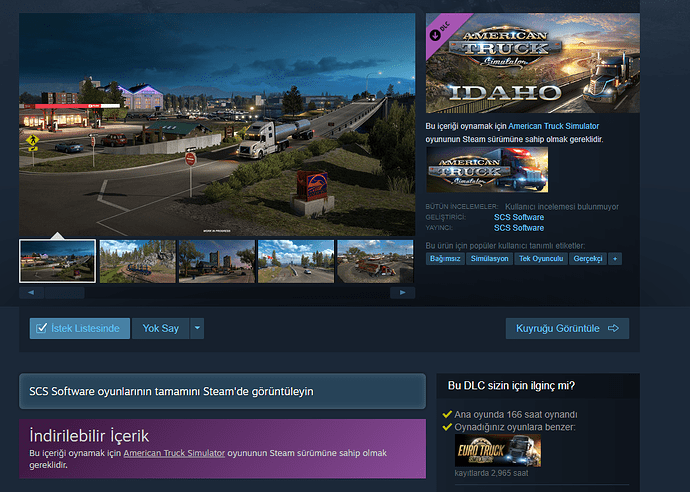Click the SCS Software publisher link
690x492 pixels.
pos(519,228)
